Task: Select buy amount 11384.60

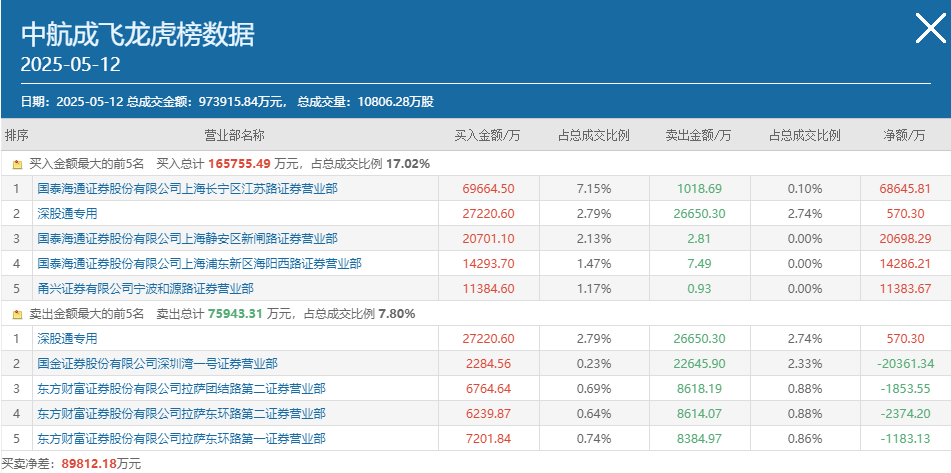Action: (488, 289)
